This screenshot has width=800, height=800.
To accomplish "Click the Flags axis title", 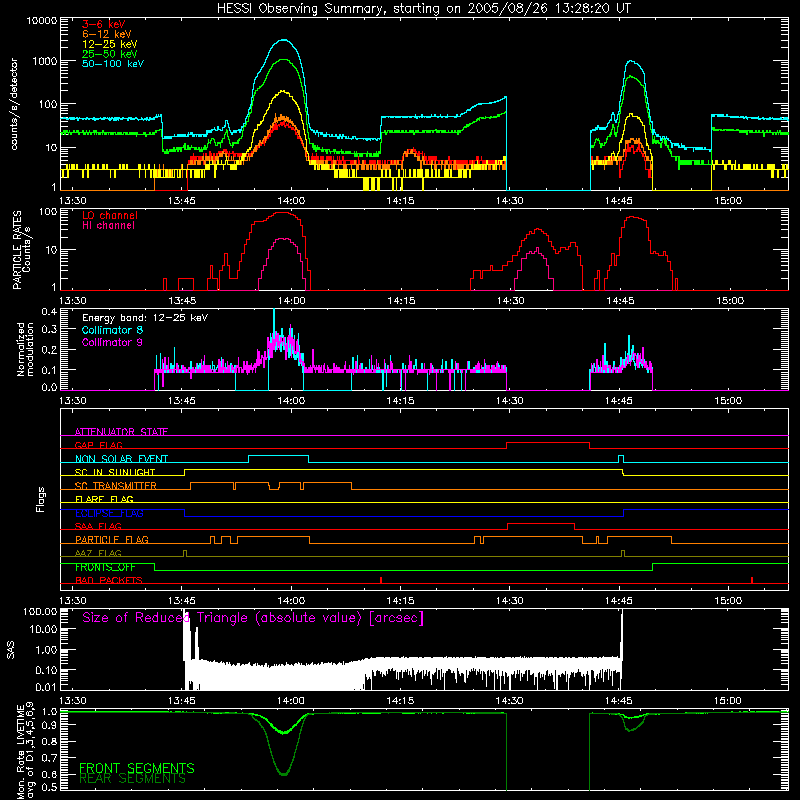I will coord(41,499).
